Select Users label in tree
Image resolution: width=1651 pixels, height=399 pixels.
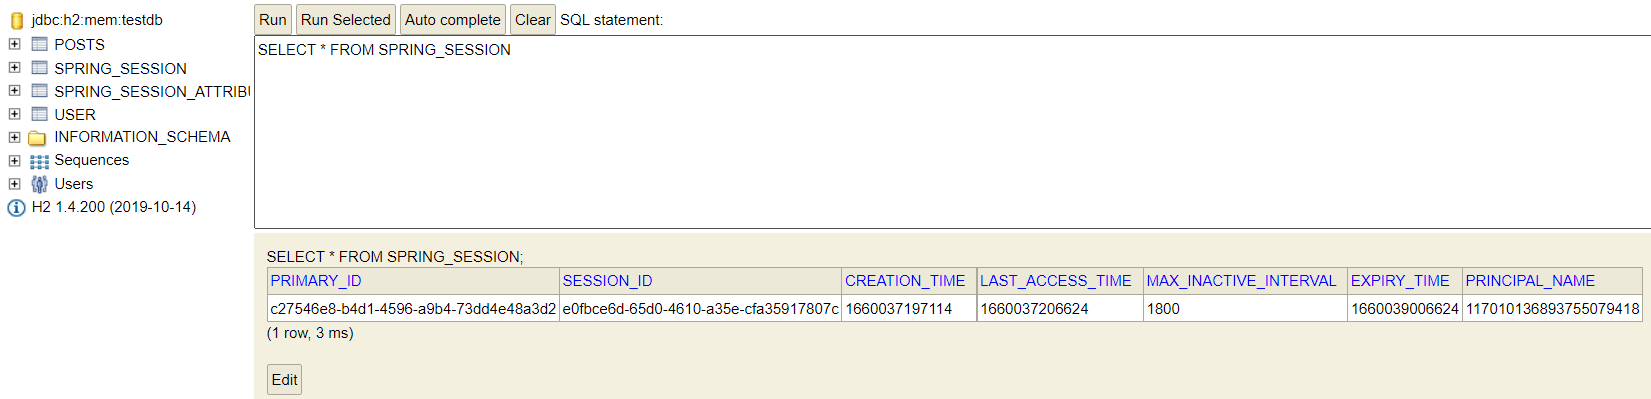tap(74, 184)
